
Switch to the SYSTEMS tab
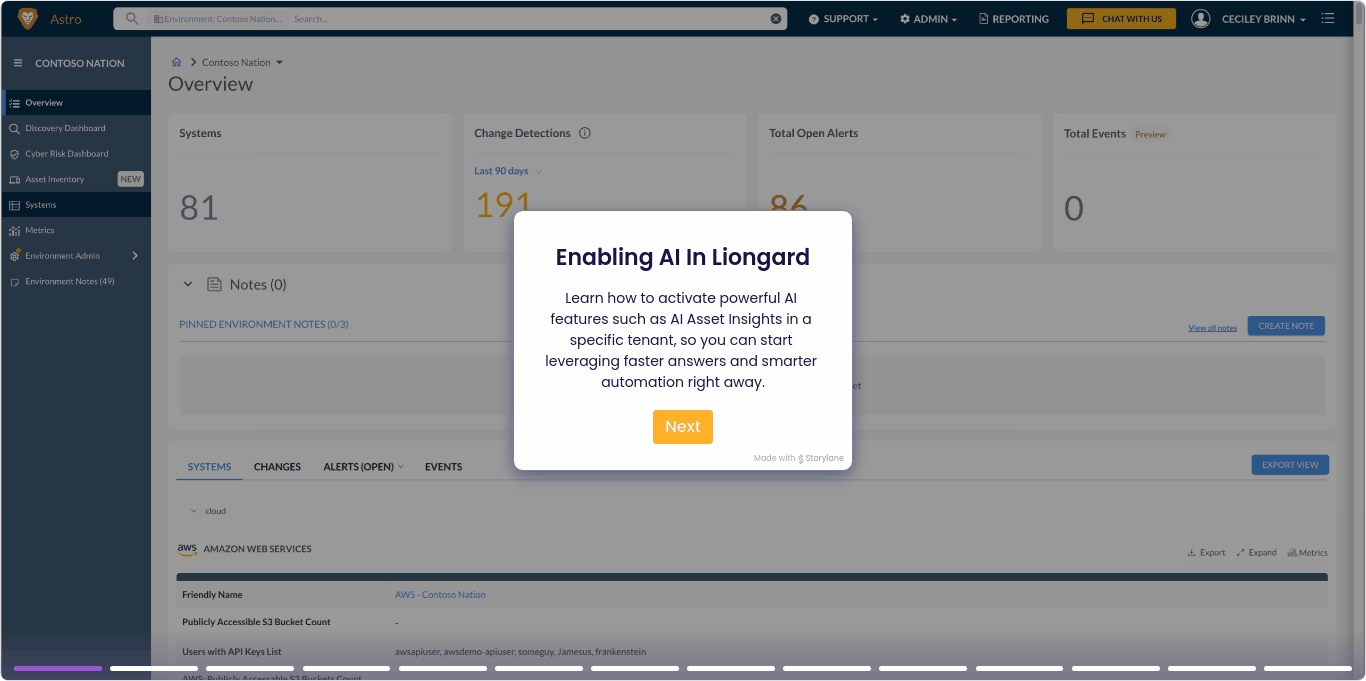pyautogui.click(x=209, y=467)
